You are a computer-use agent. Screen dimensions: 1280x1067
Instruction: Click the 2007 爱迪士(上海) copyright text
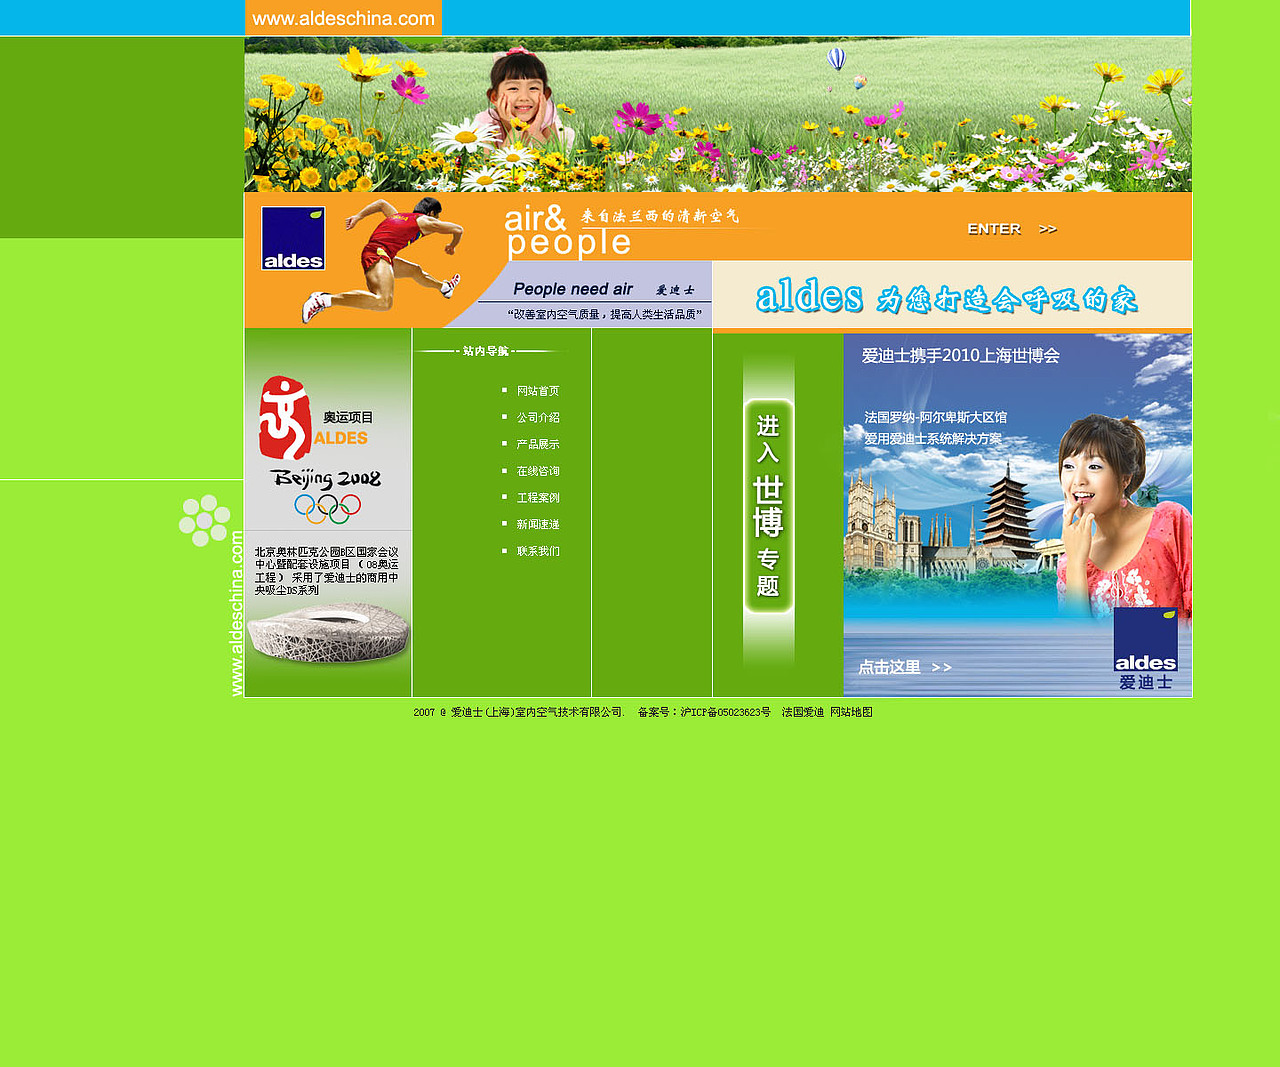pos(519,712)
